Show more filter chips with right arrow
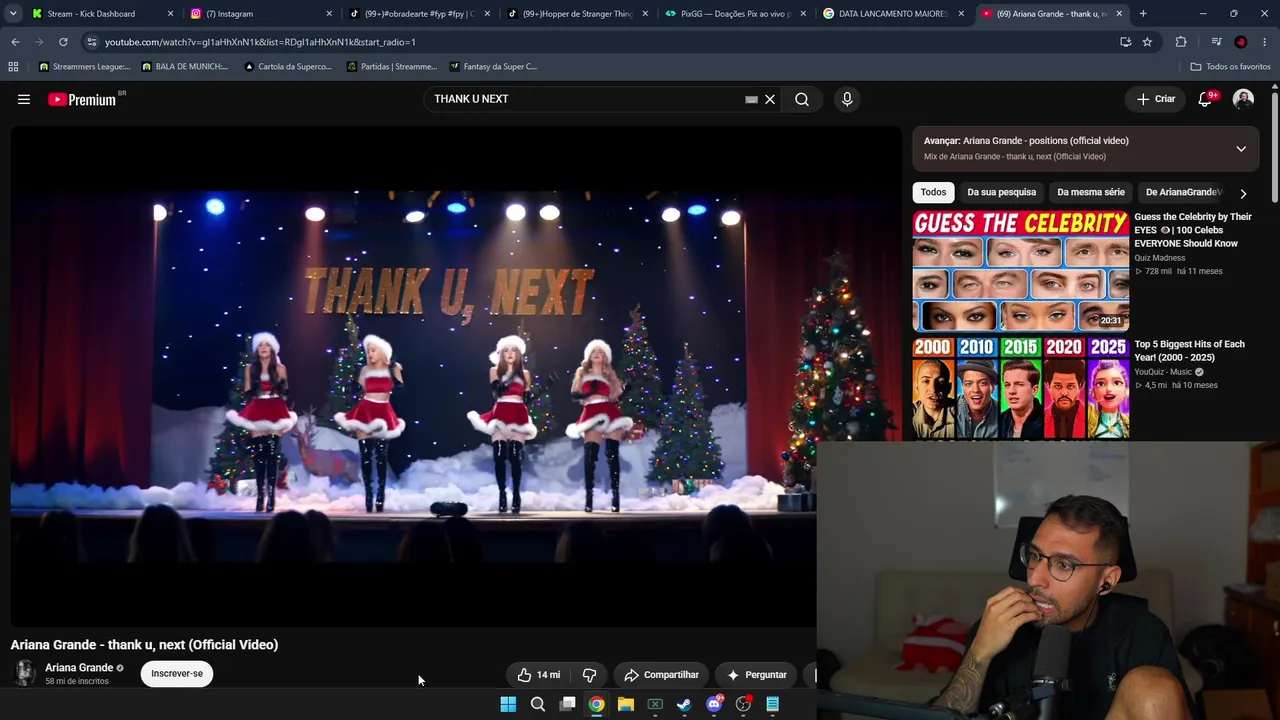1280x720 pixels. (1243, 193)
